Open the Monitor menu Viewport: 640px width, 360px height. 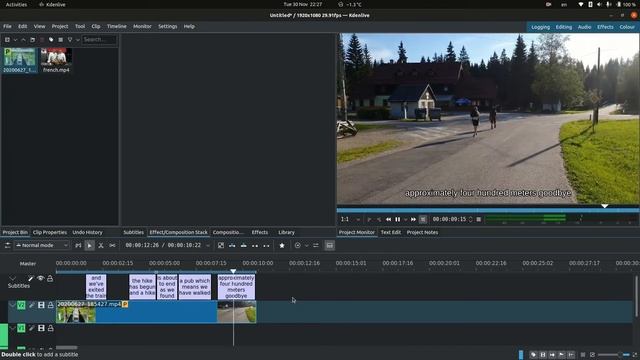coord(142,26)
